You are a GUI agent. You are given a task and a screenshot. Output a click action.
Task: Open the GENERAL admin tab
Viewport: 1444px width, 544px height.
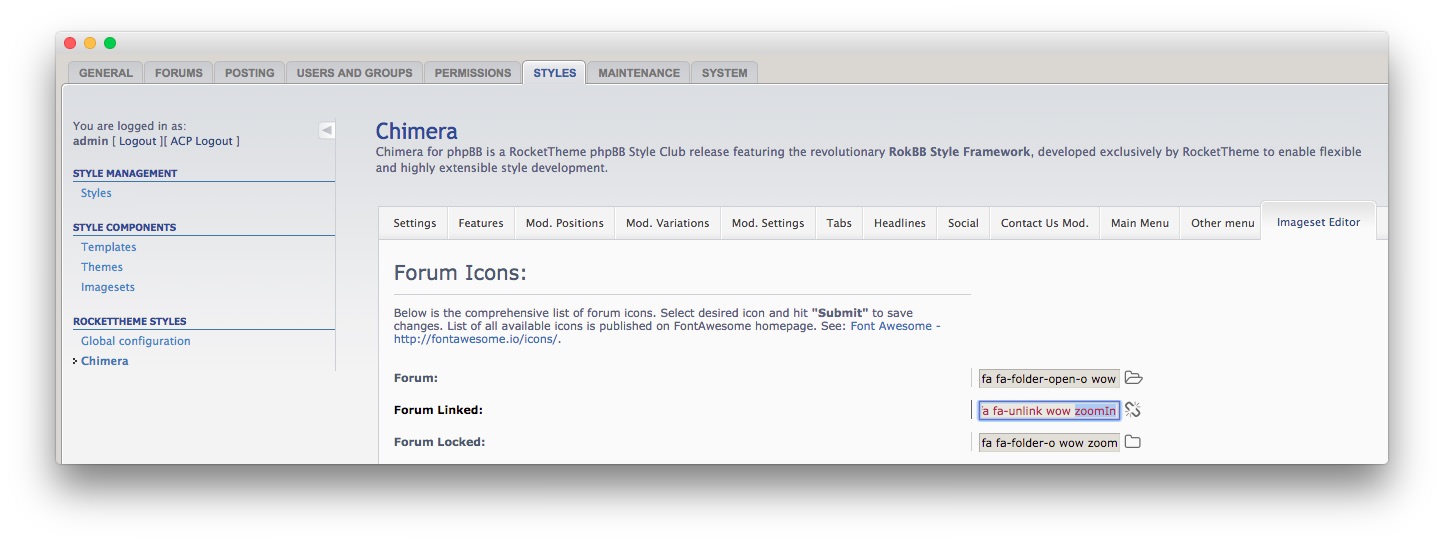[x=106, y=73]
